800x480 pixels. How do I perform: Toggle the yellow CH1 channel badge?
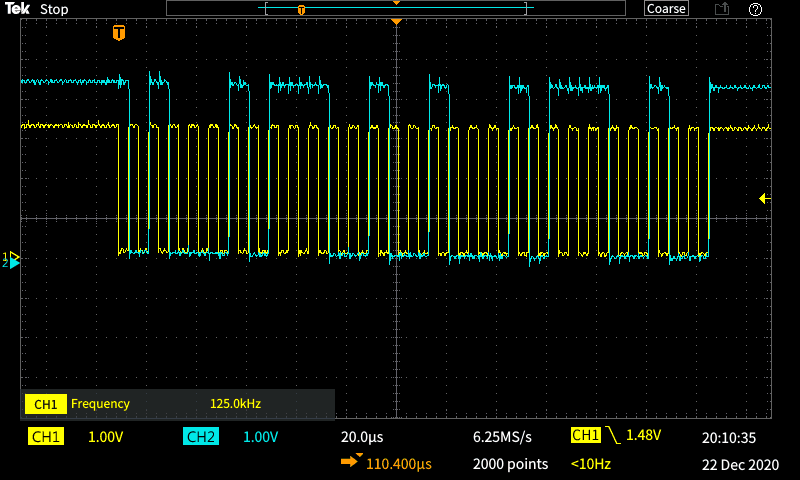pyautogui.click(x=46, y=437)
